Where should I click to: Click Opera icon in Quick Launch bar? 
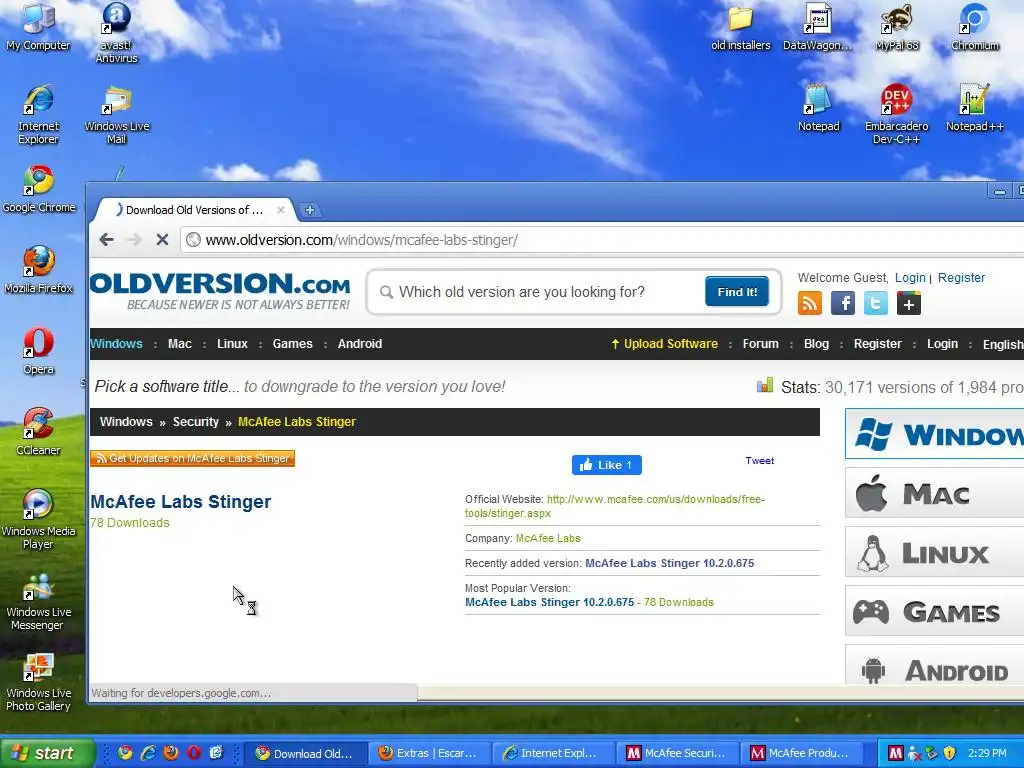coord(194,753)
